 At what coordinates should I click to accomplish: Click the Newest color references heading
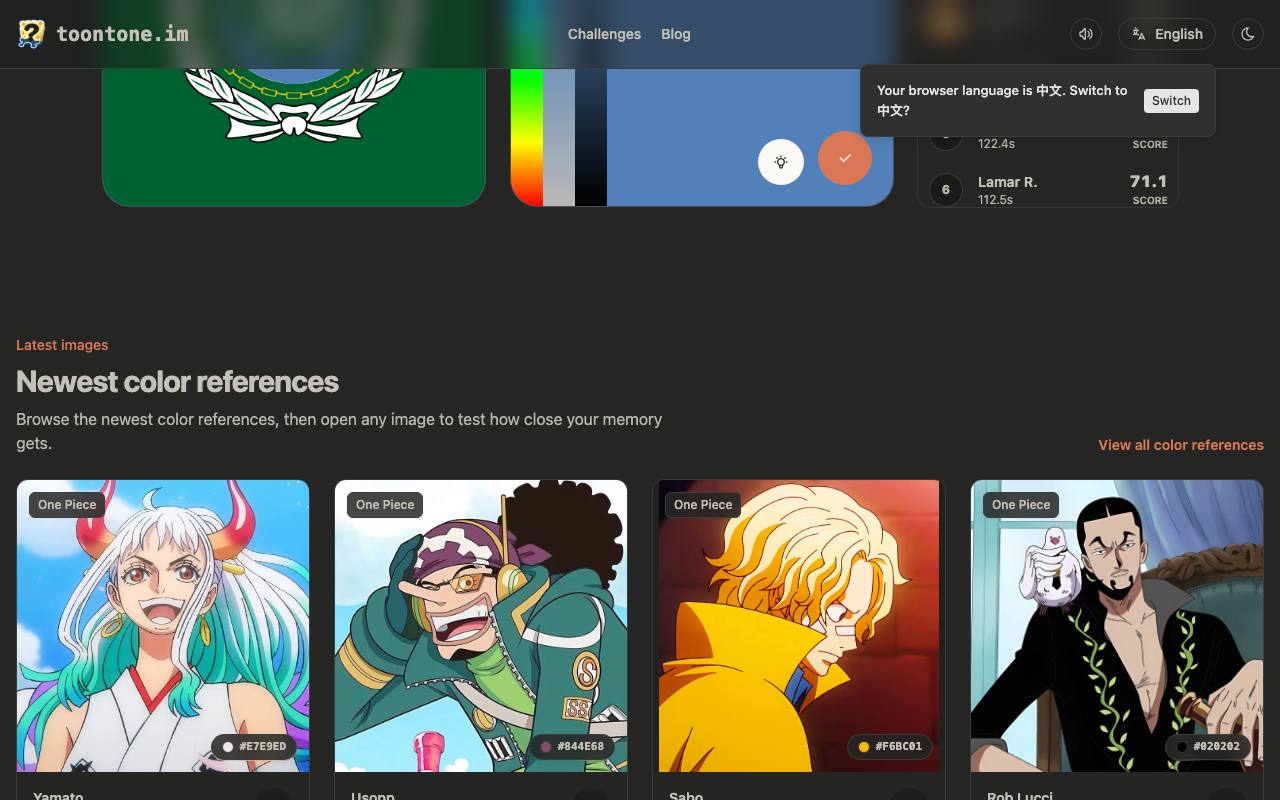(x=177, y=382)
